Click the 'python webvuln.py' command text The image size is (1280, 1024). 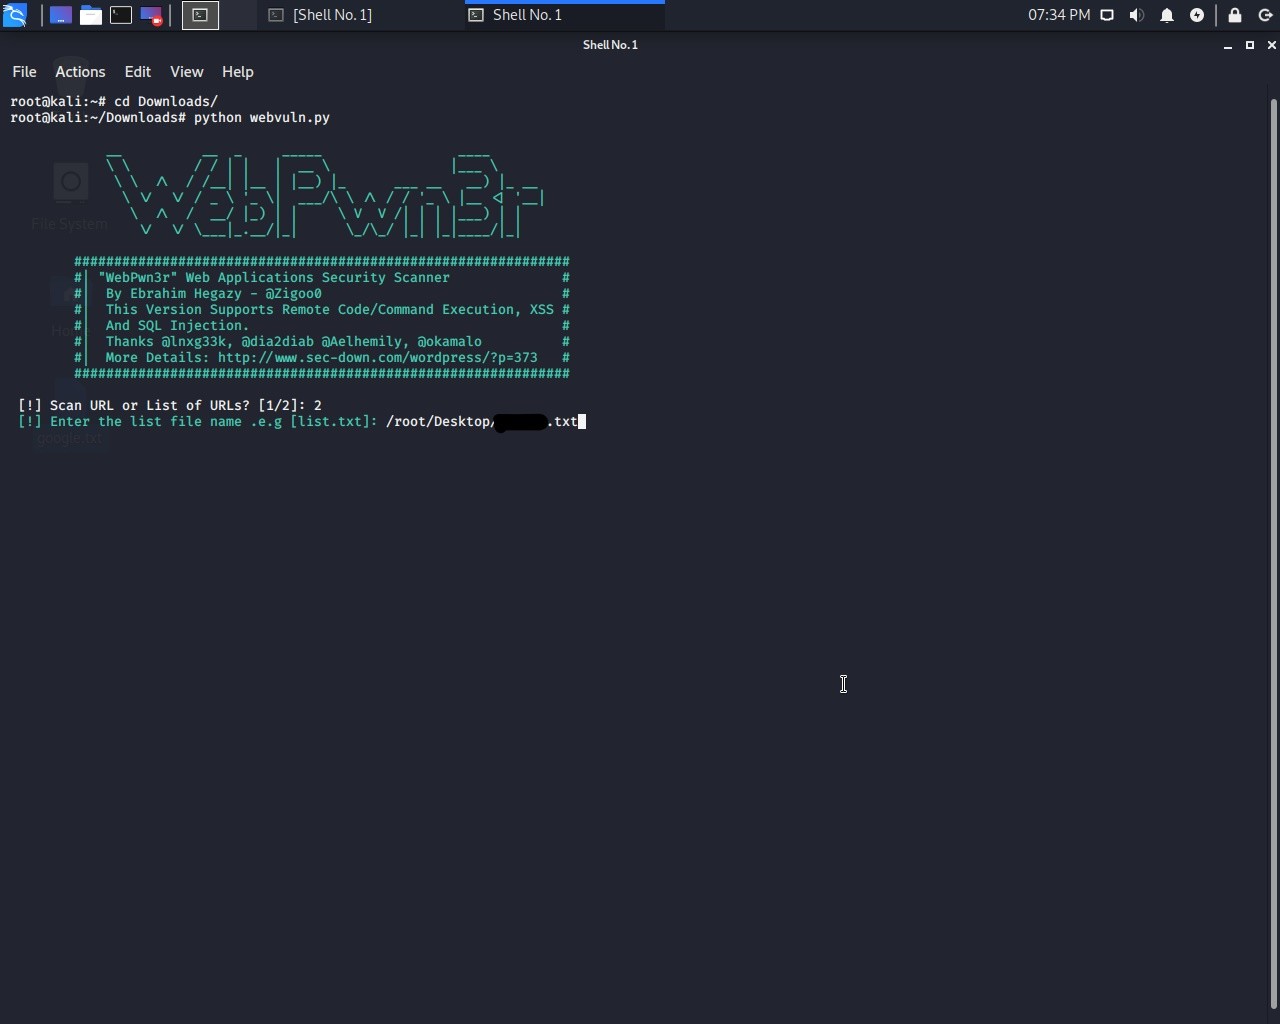pos(262,117)
